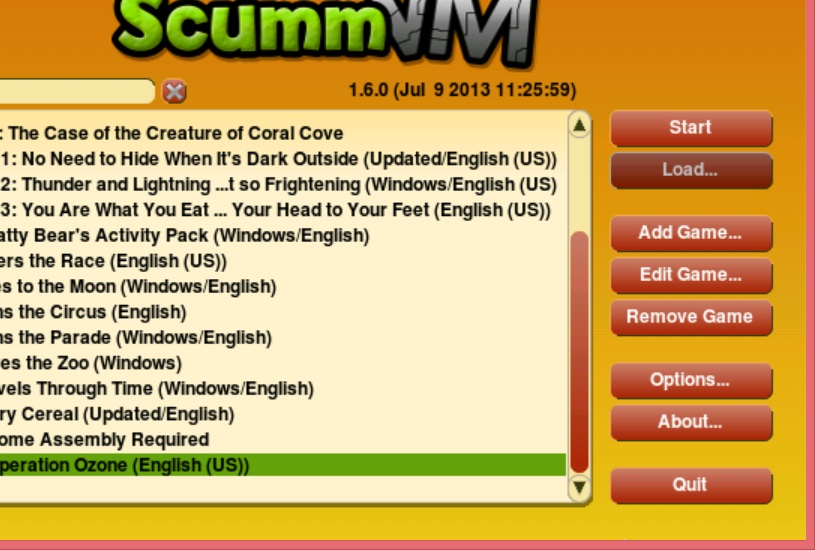
Task: Select the Race (English (US)) entry
Action: pyautogui.click(x=283, y=260)
